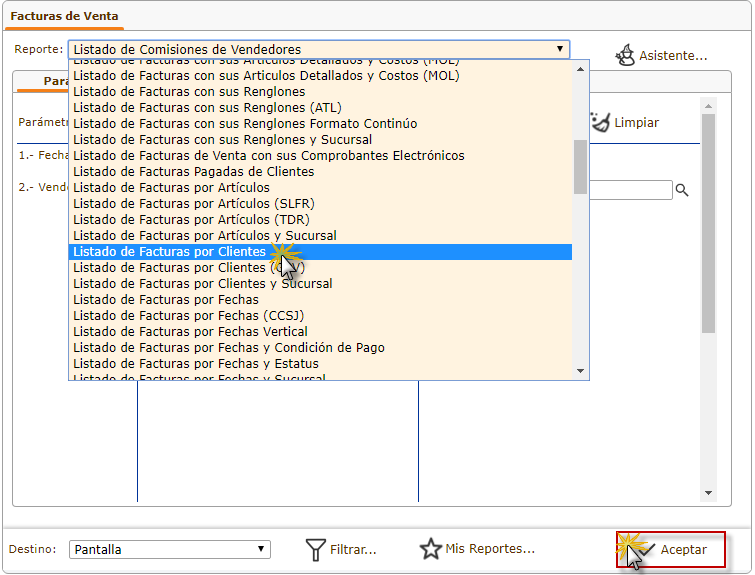Open the Asistente wizard icon
Viewport: 755px width, 575px height.
625,55
